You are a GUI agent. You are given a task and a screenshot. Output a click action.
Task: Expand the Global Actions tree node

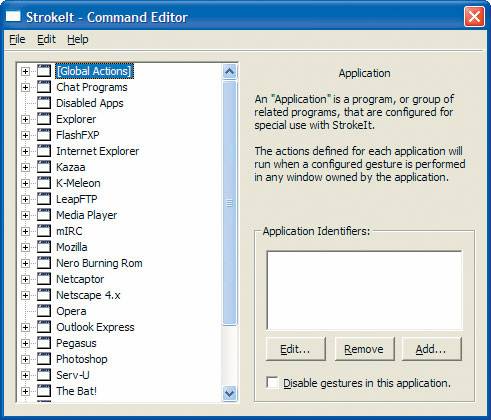(x=25, y=71)
